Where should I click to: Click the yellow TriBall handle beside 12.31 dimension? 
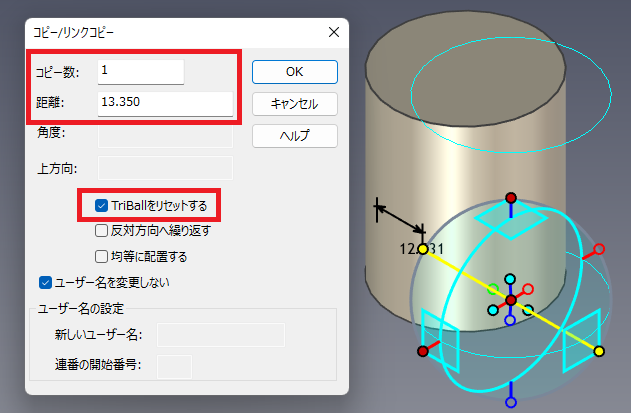pyautogui.click(x=422, y=248)
